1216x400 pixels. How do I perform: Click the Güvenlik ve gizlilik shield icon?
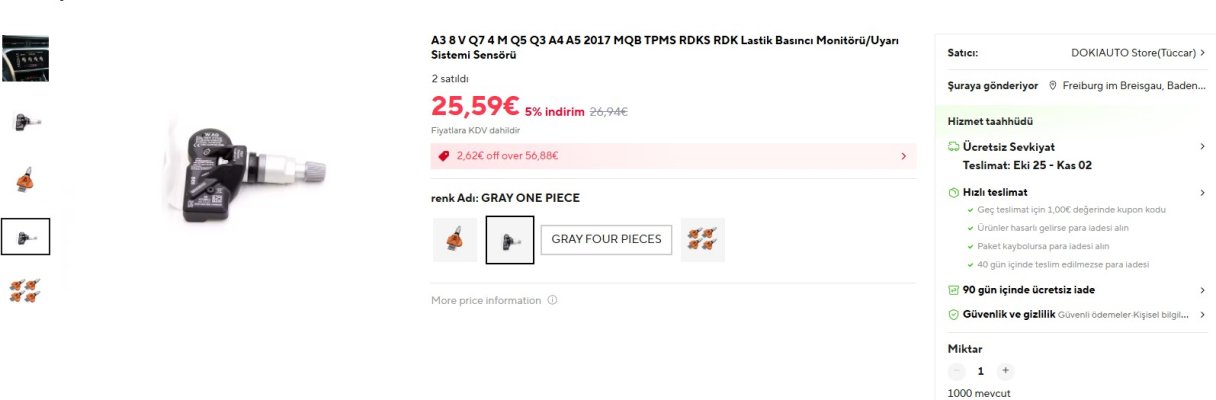coord(954,315)
